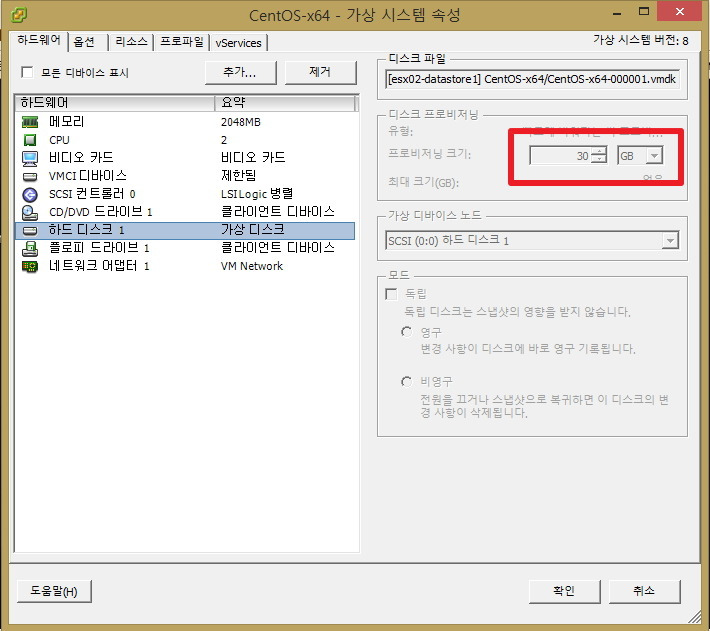The image size is (710, 631).
Task: Click the 제거 button
Action: (x=321, y=72)
